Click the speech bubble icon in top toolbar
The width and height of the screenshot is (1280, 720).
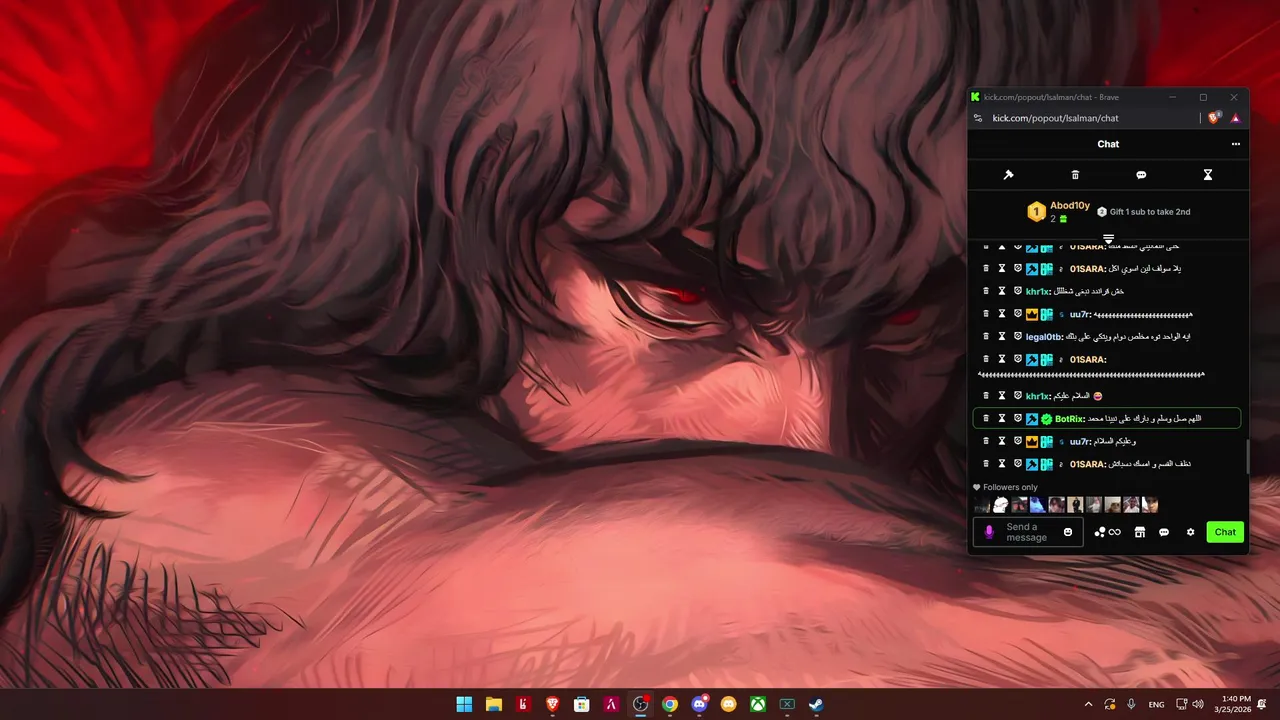[1141, 175]
